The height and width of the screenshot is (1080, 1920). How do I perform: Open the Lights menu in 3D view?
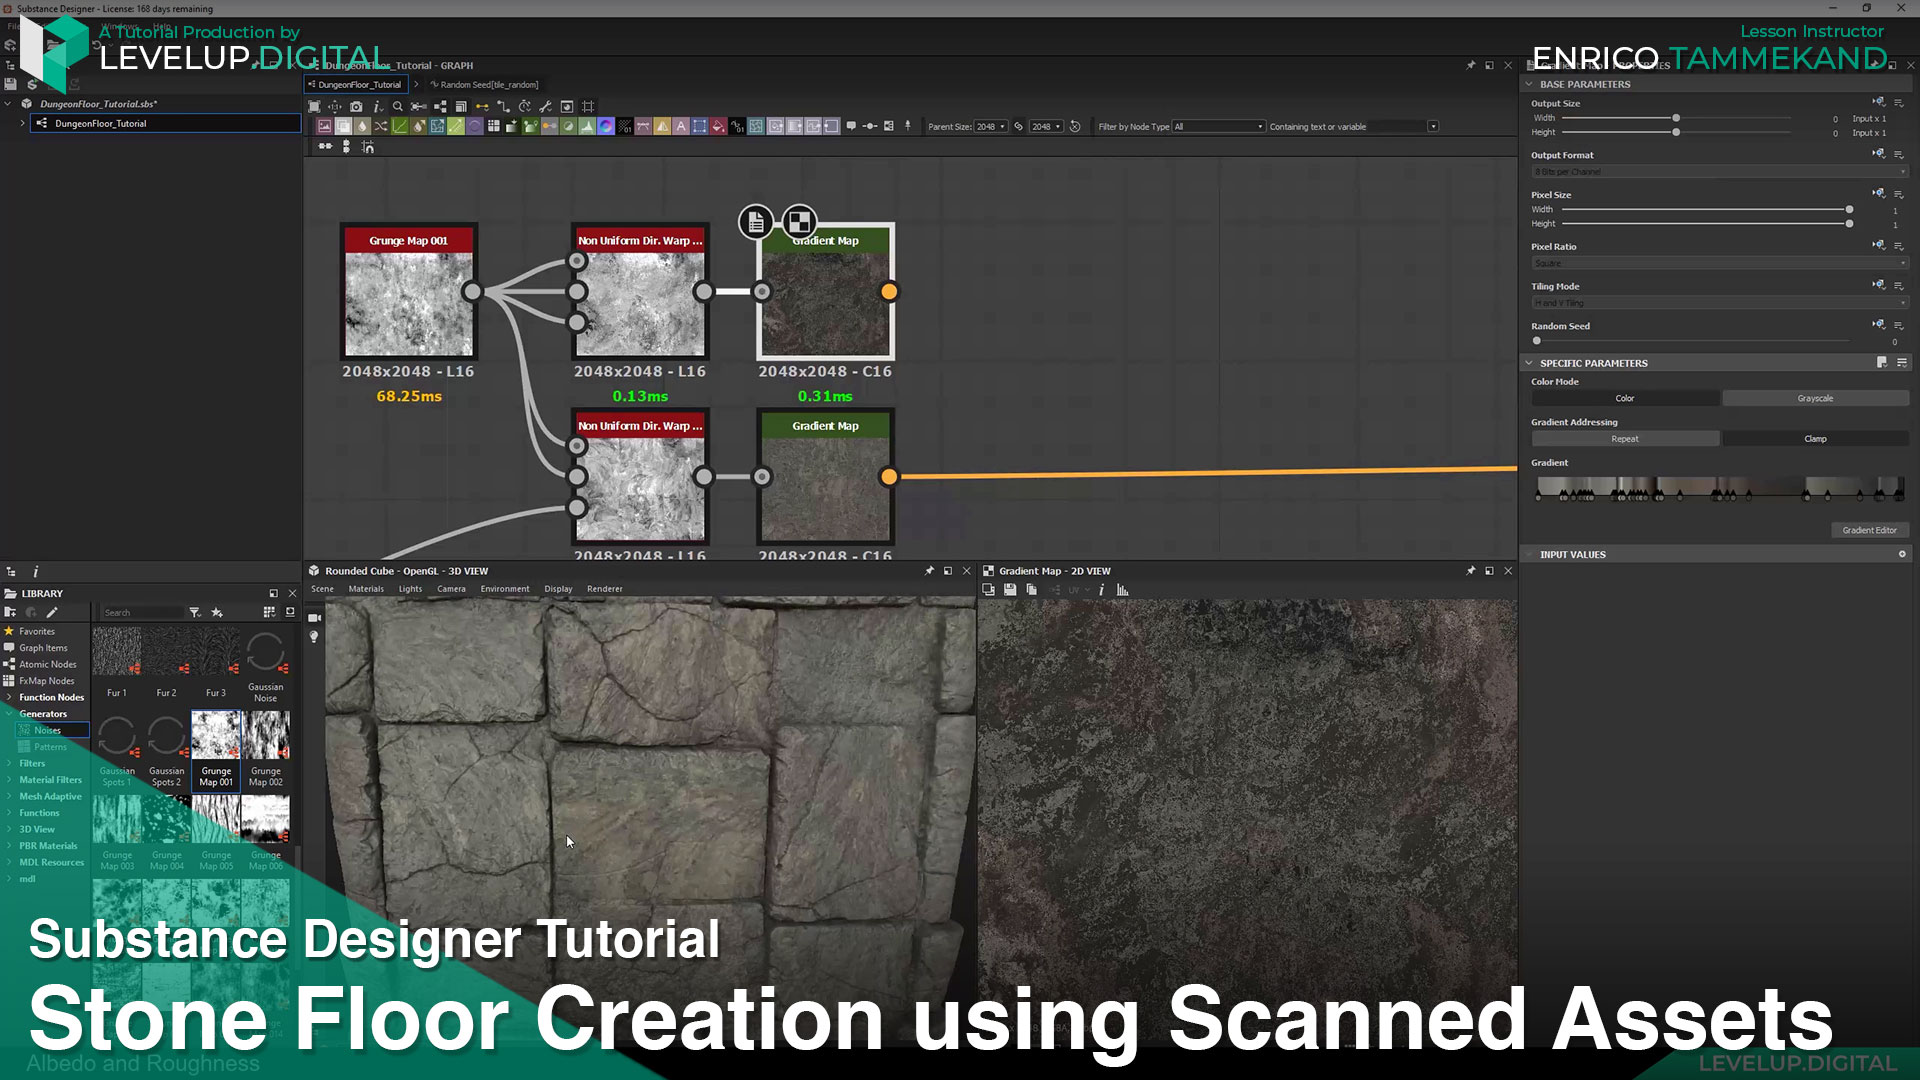coord(410,589)
